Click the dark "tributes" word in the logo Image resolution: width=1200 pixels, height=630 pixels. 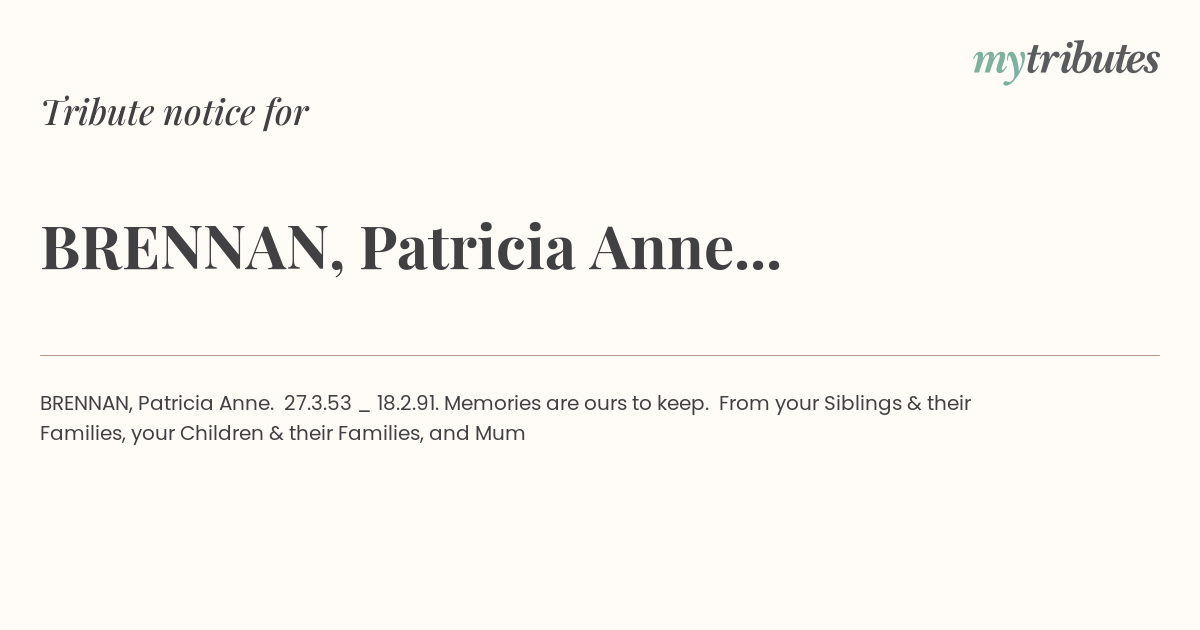point(1092,59)
